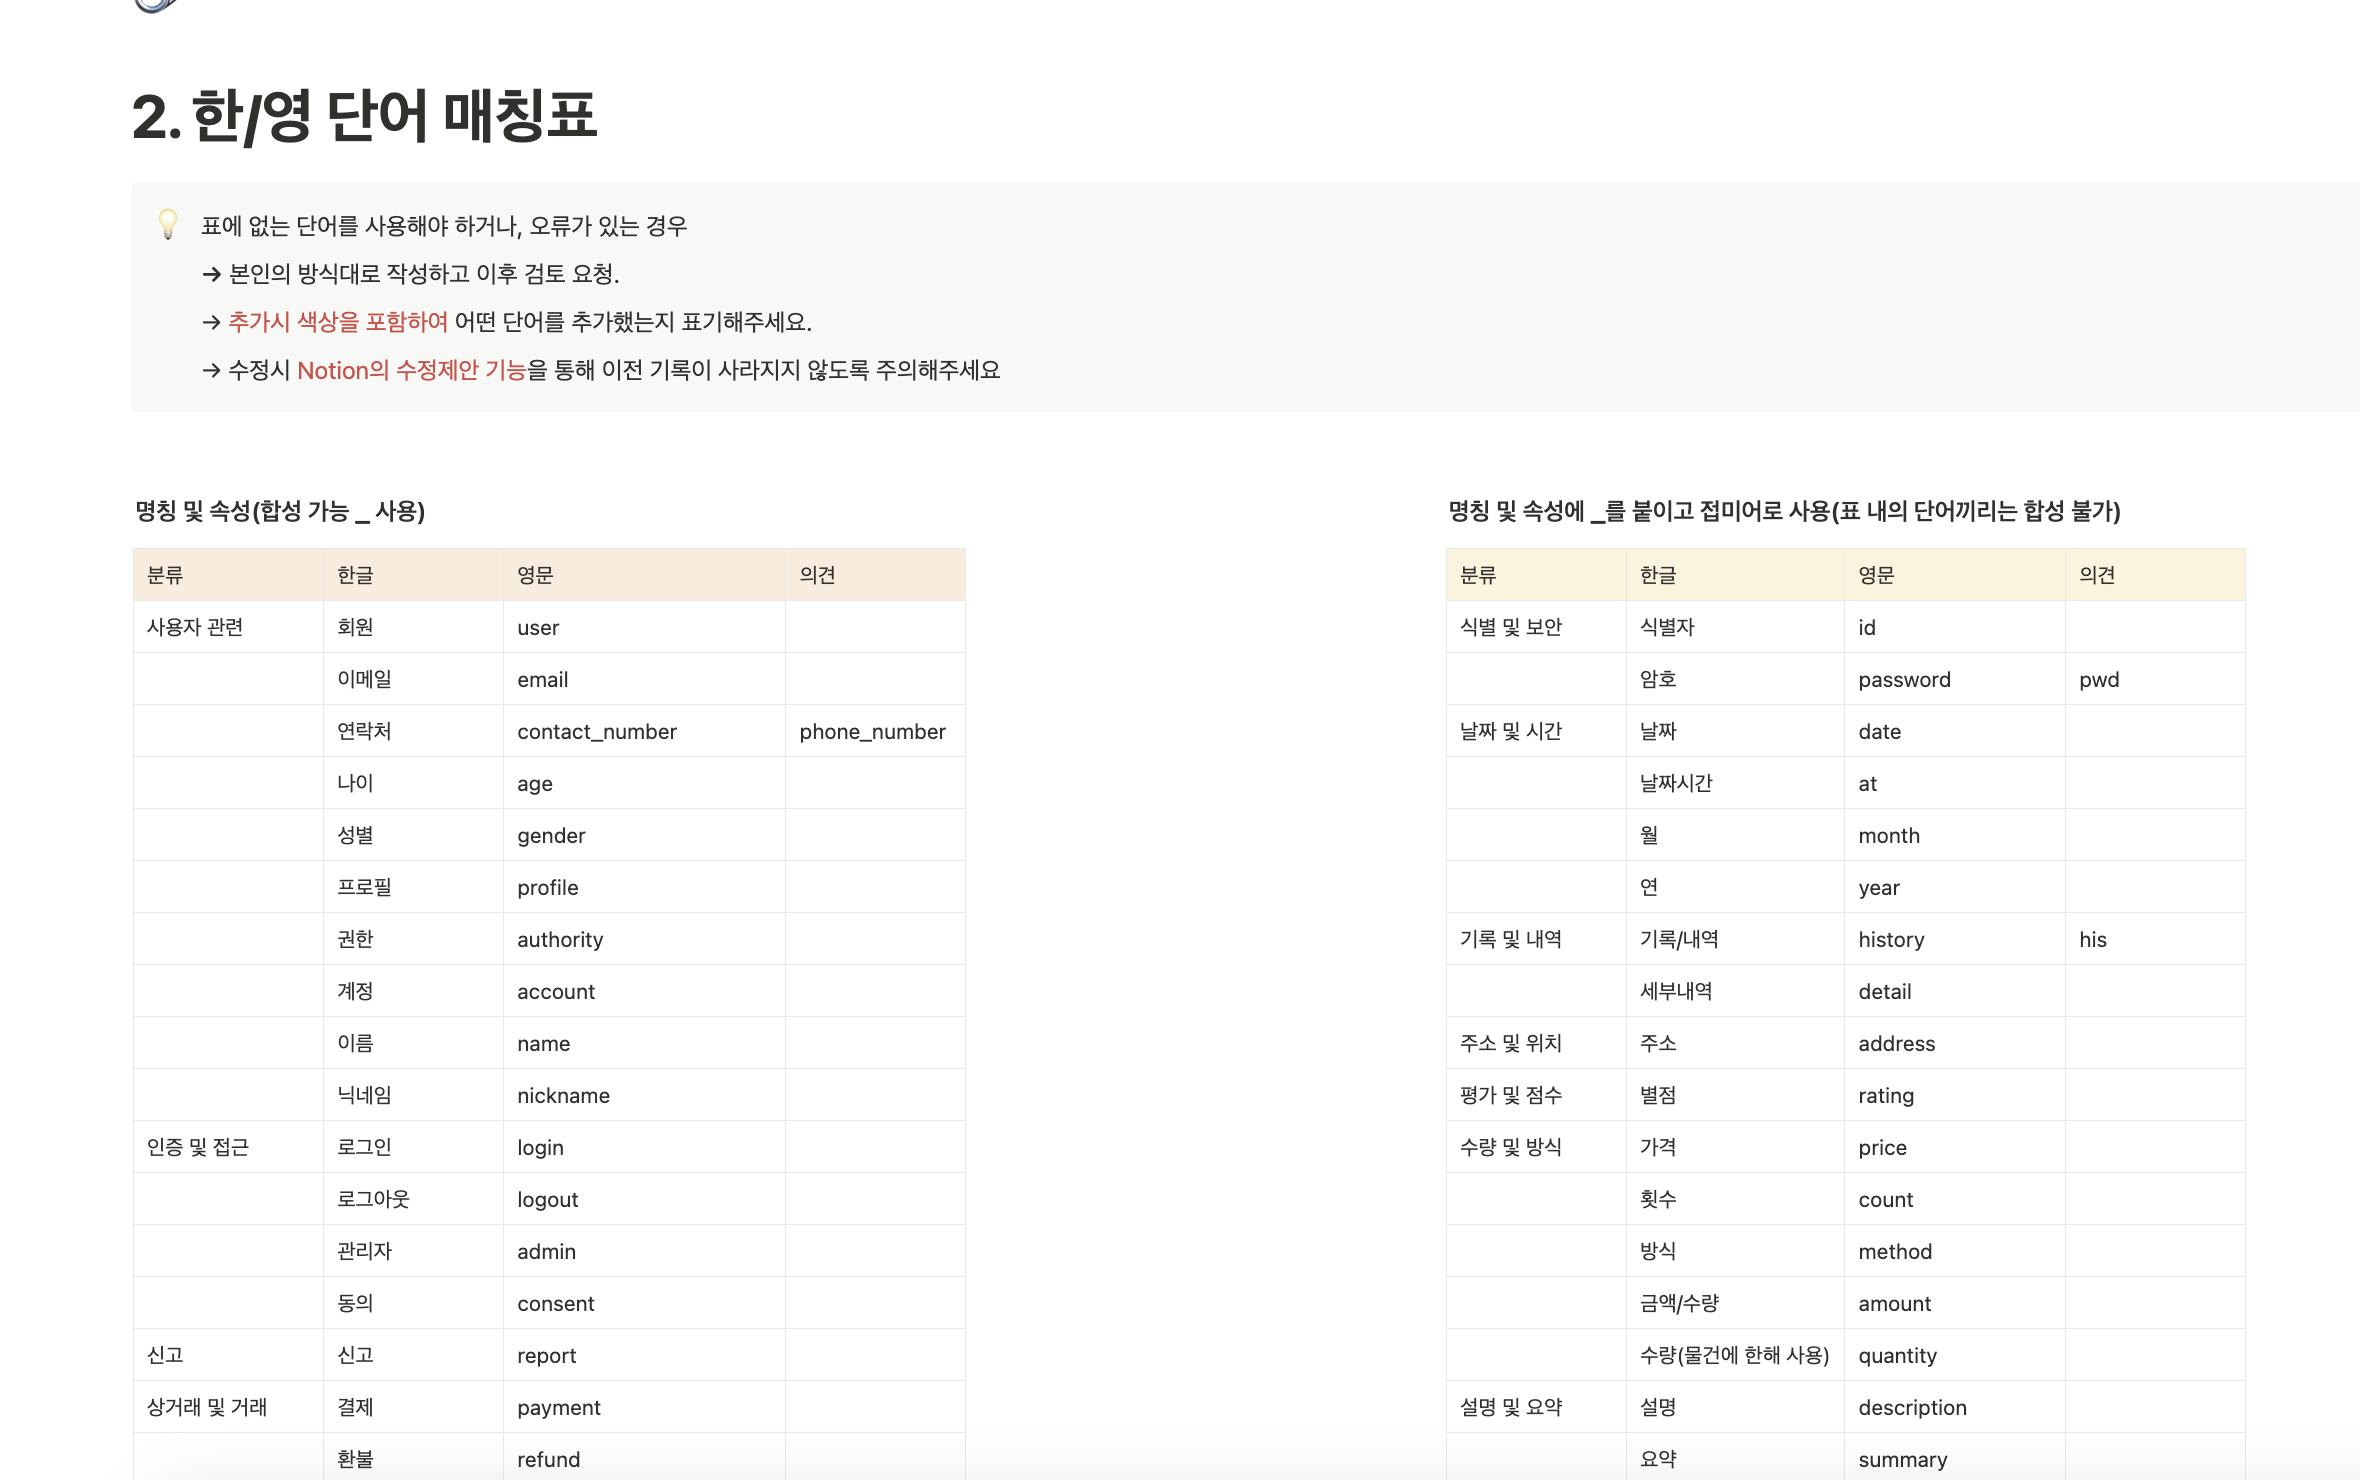This screenshot has height=1480, width=2360.
Task: Click the 'contact_number' cell
Action: click(597, 731)
